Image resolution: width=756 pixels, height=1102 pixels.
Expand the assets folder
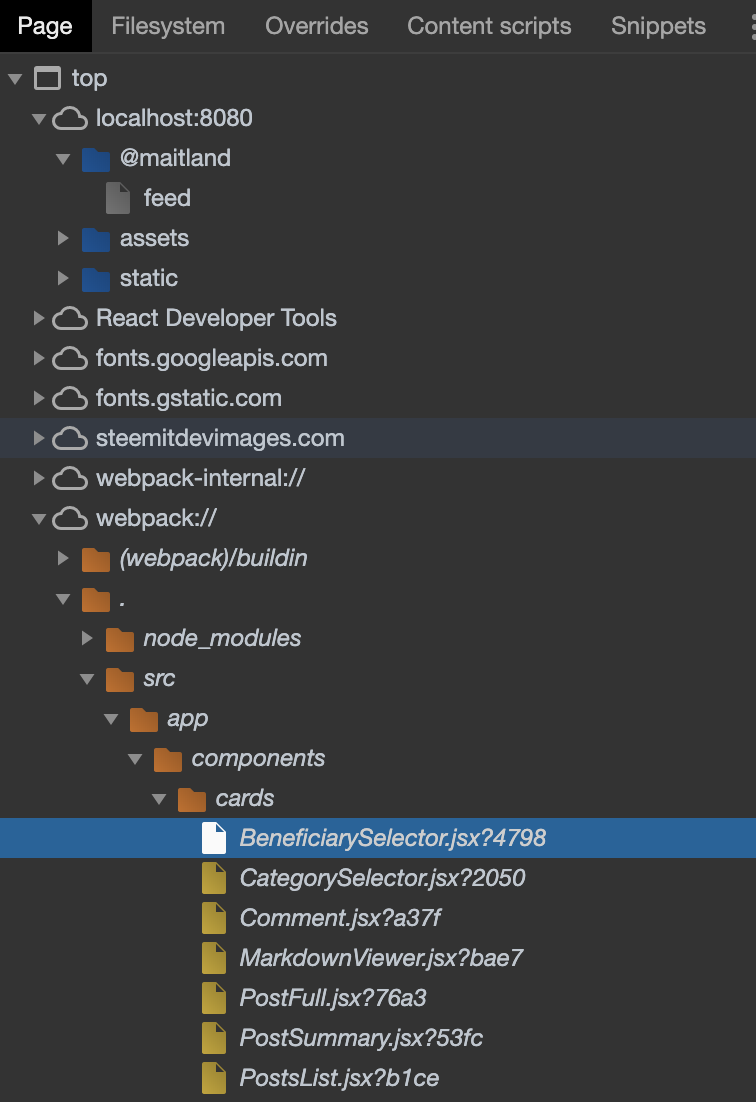(x=63, y=238)
